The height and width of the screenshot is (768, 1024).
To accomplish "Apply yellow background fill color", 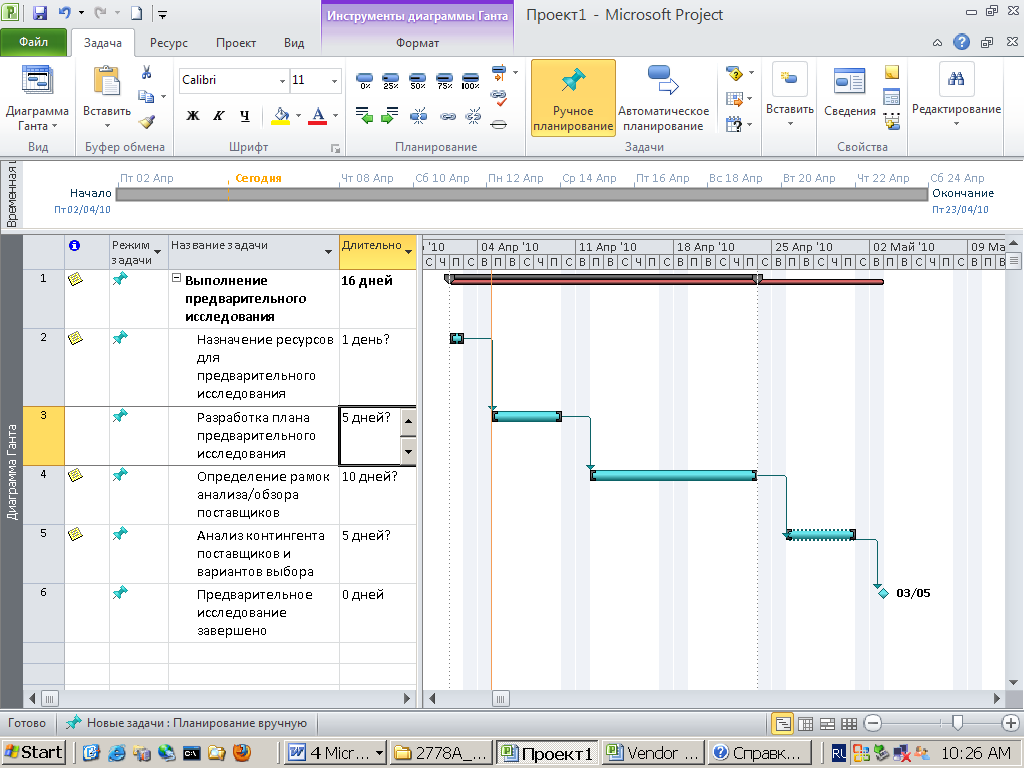I will click(x=281, y=116).
